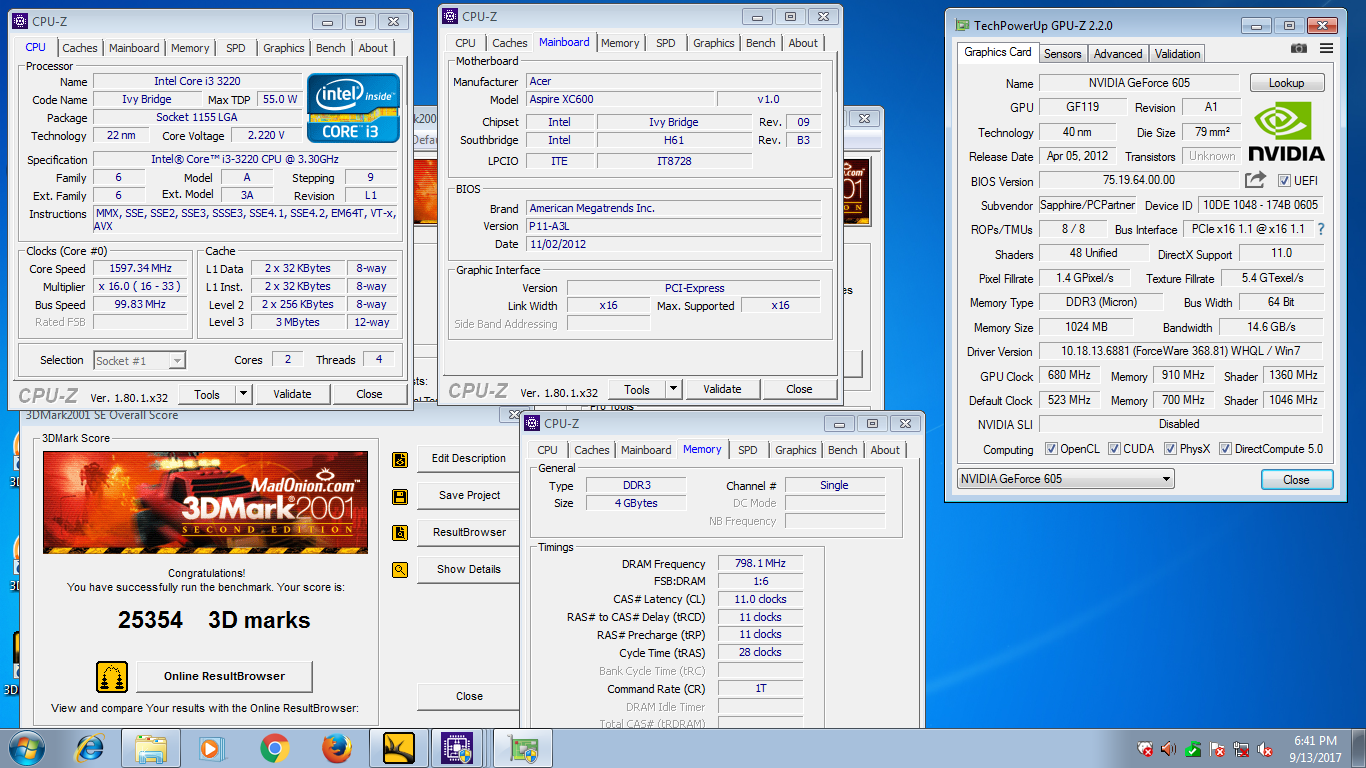Switch to Advanced tab in GPU-Z

(x=1118, y=54)
